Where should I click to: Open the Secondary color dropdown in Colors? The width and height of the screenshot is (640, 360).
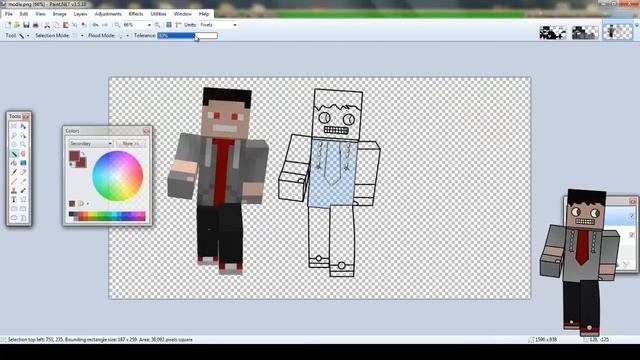[91, 144]
